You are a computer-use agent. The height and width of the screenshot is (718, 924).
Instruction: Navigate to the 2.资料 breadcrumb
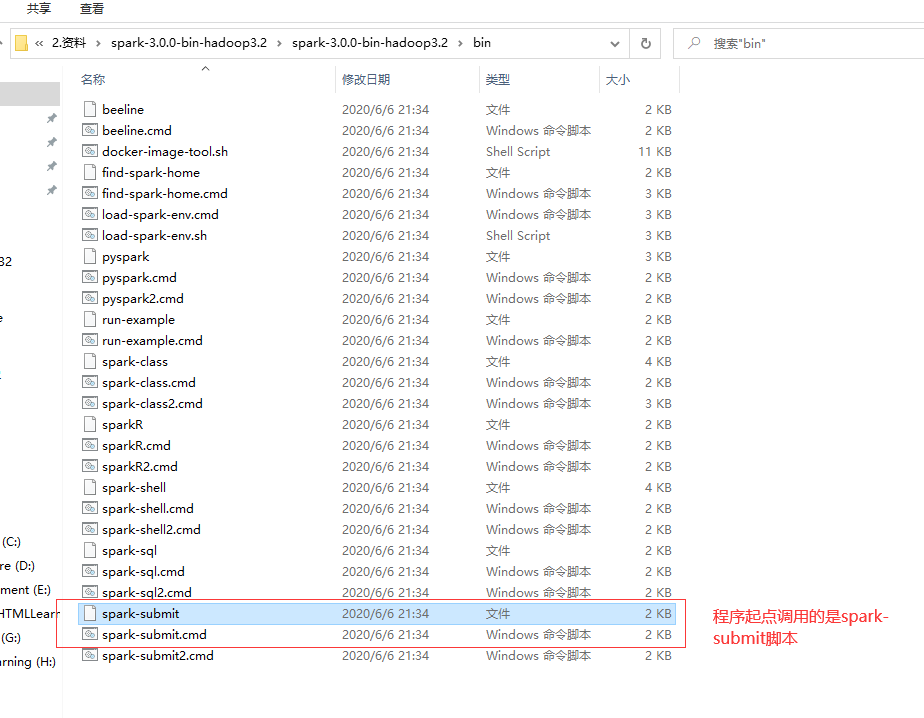click(68, 43)
